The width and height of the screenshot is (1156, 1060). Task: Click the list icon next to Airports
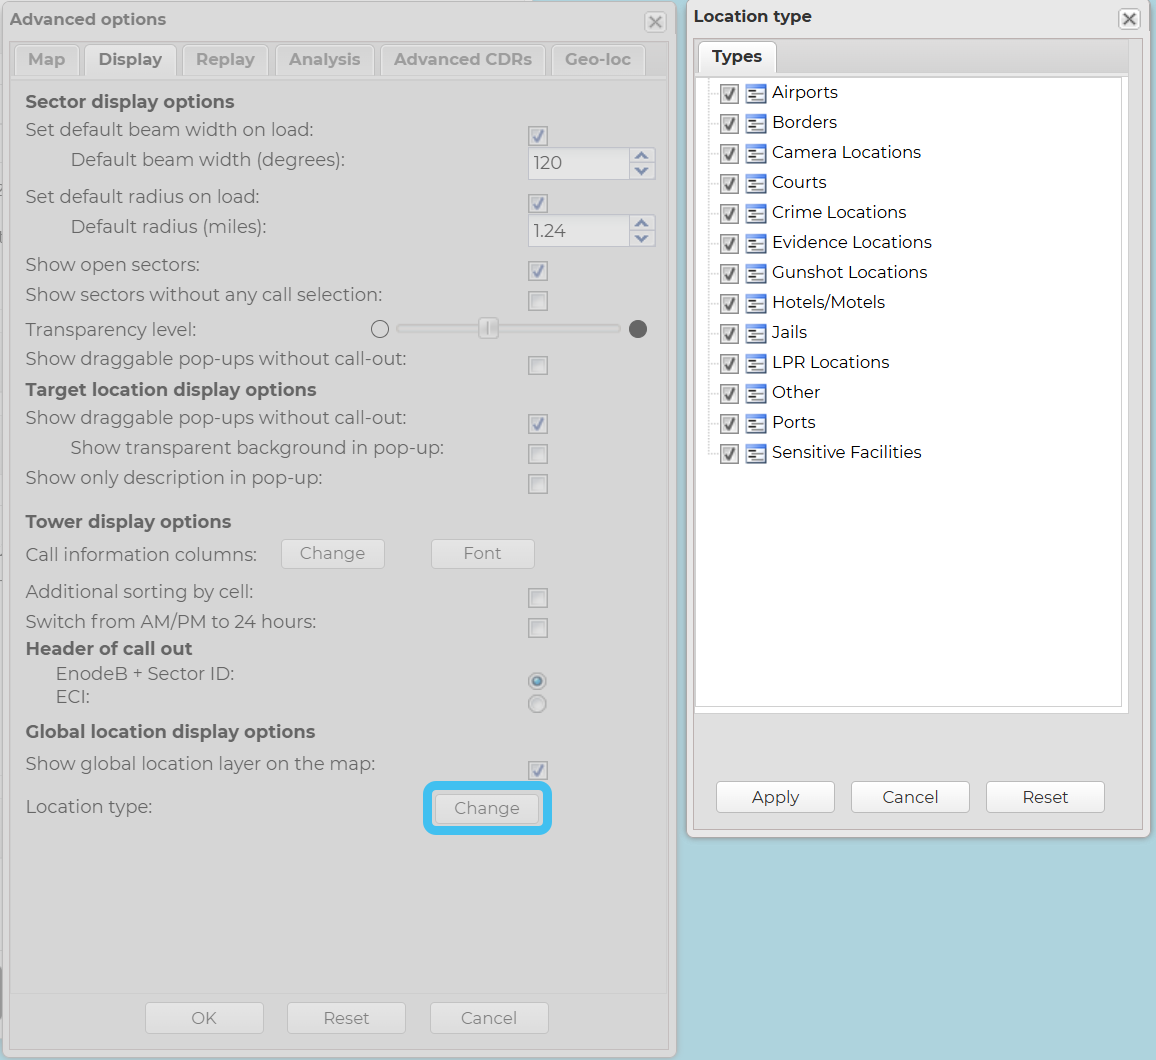(756, 94)
